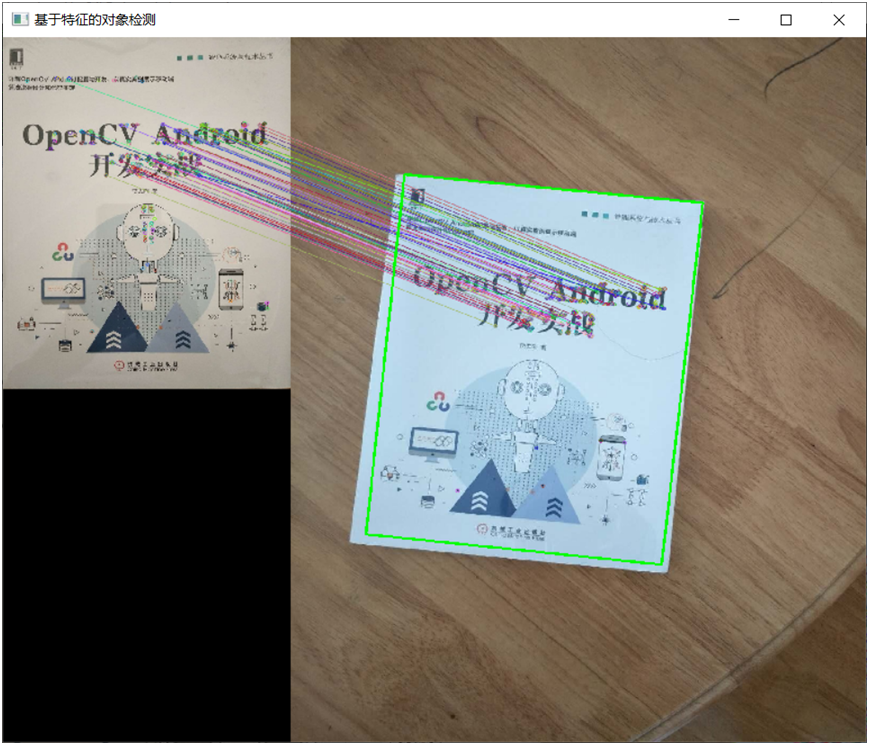Click the monitor icon on the template cover

tap(63, 291)
